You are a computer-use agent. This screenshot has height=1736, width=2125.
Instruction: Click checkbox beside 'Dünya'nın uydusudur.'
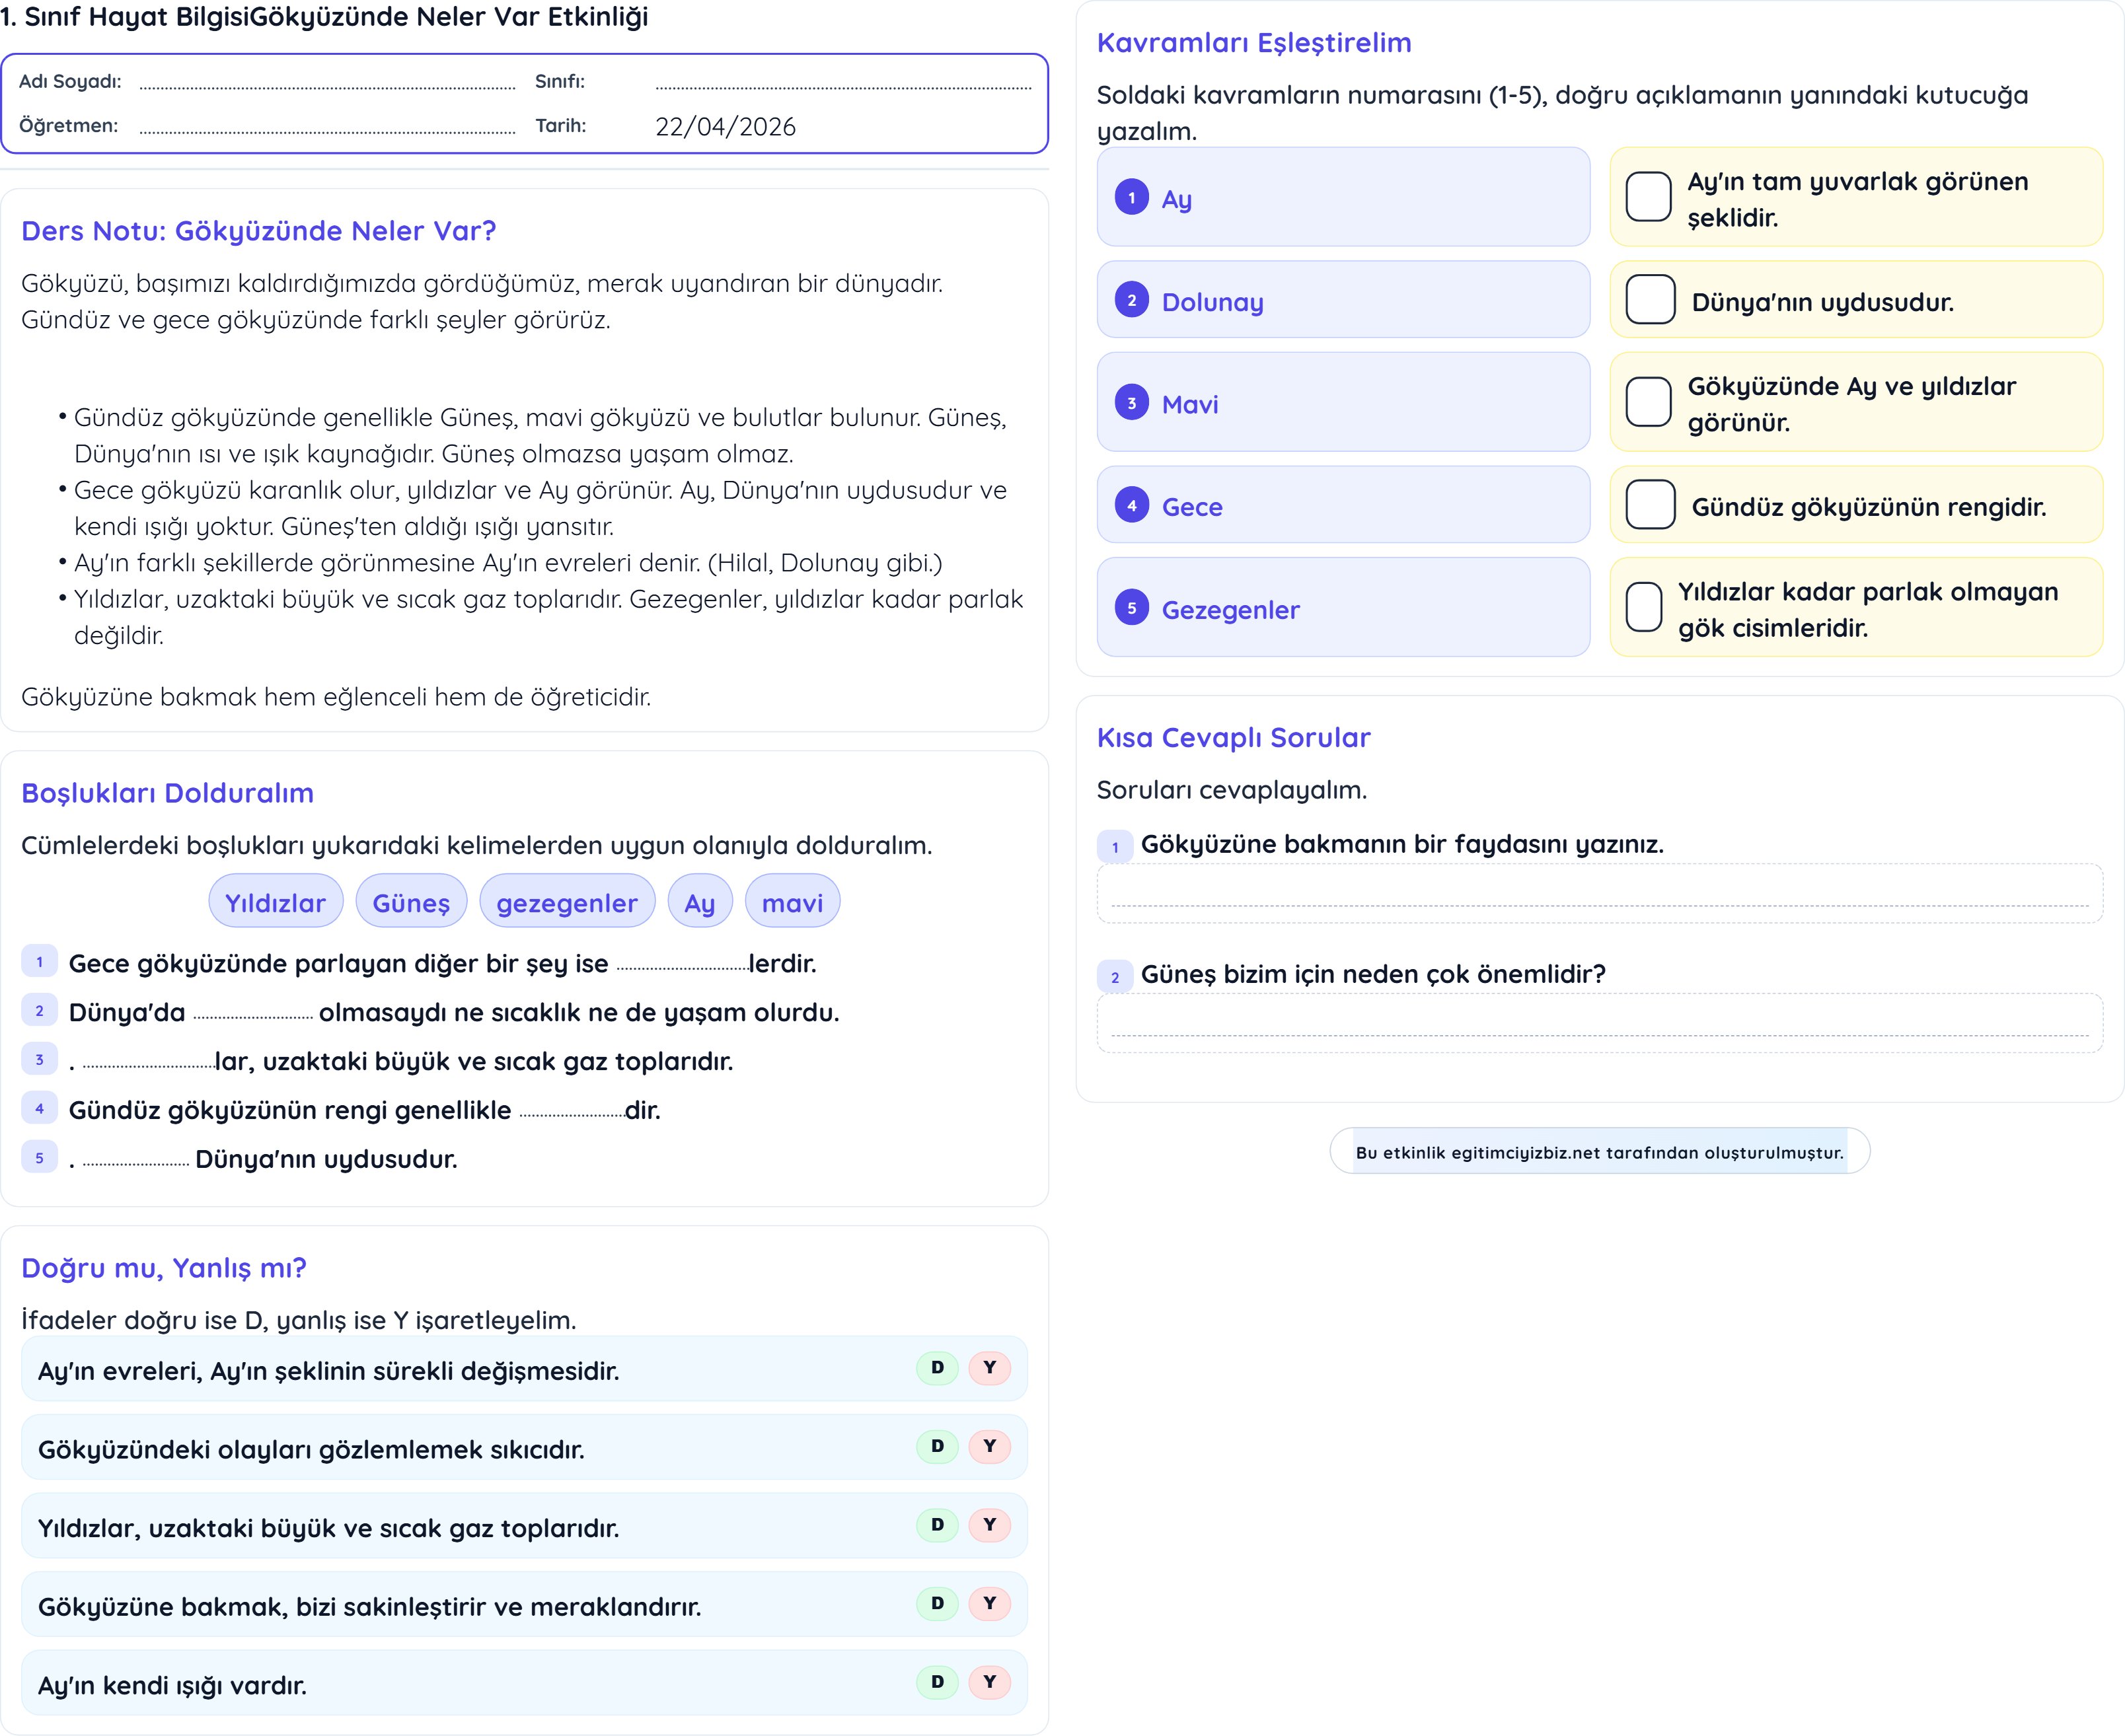pos(1650,300)
